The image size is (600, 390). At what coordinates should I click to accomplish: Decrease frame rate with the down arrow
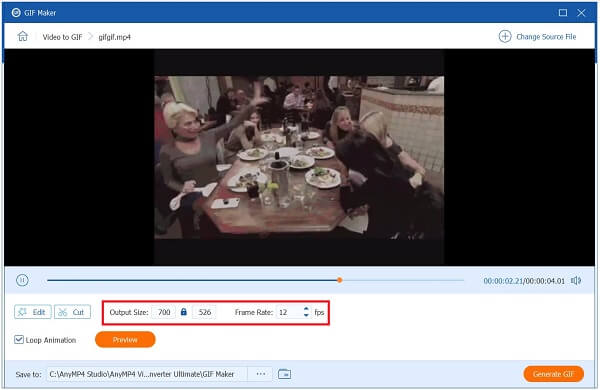(306, 315)
